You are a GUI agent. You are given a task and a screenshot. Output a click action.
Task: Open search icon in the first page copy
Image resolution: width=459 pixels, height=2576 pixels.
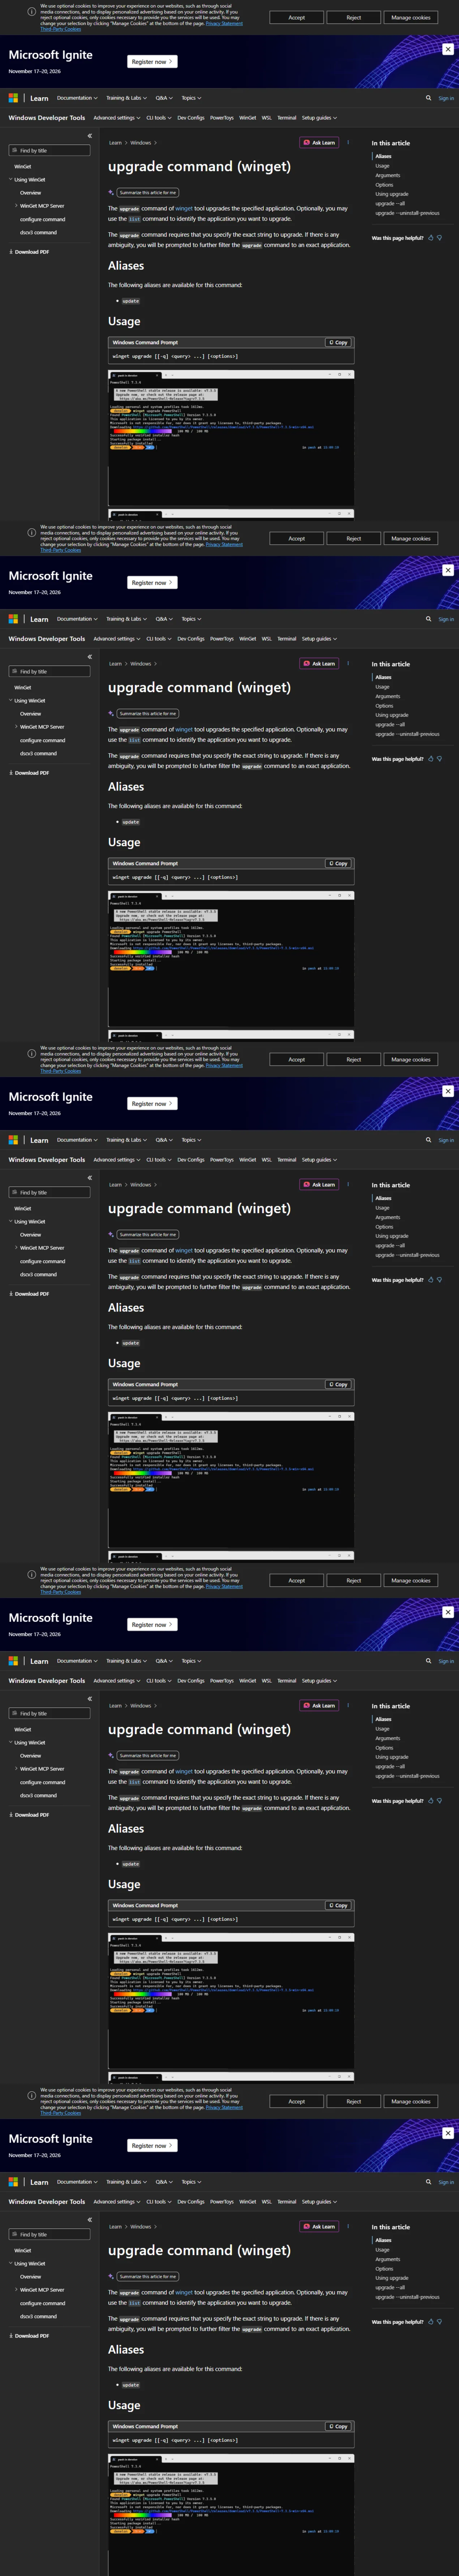pos(429,98)
